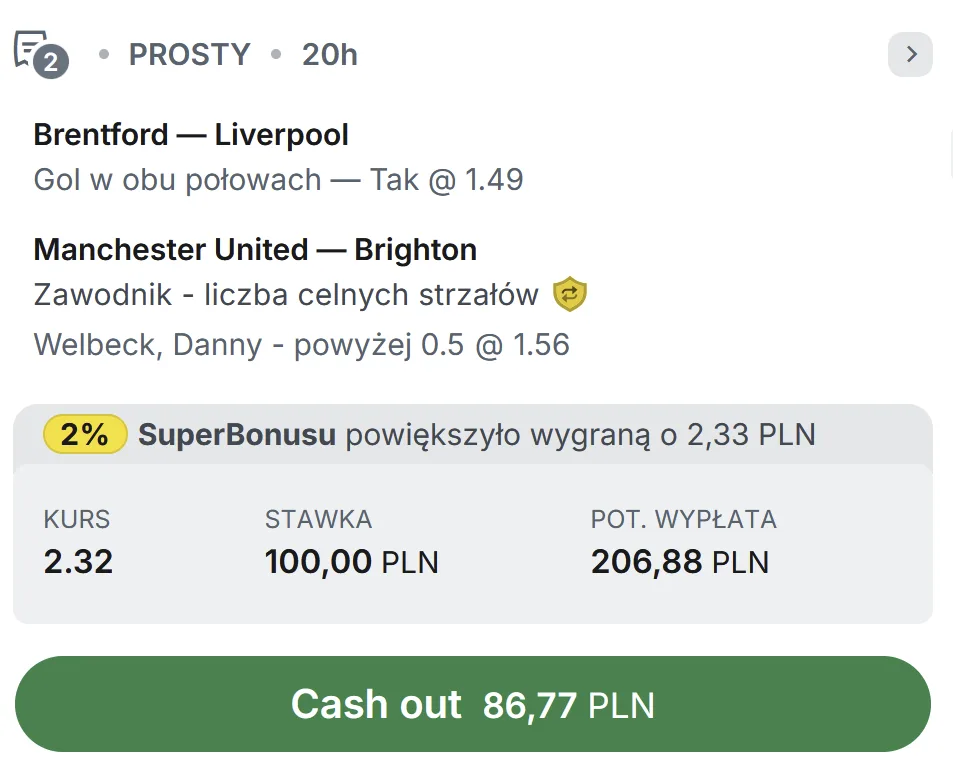Click 'Zawodnik - liczba celnych strzałów' market text

[x=285, y=295]
